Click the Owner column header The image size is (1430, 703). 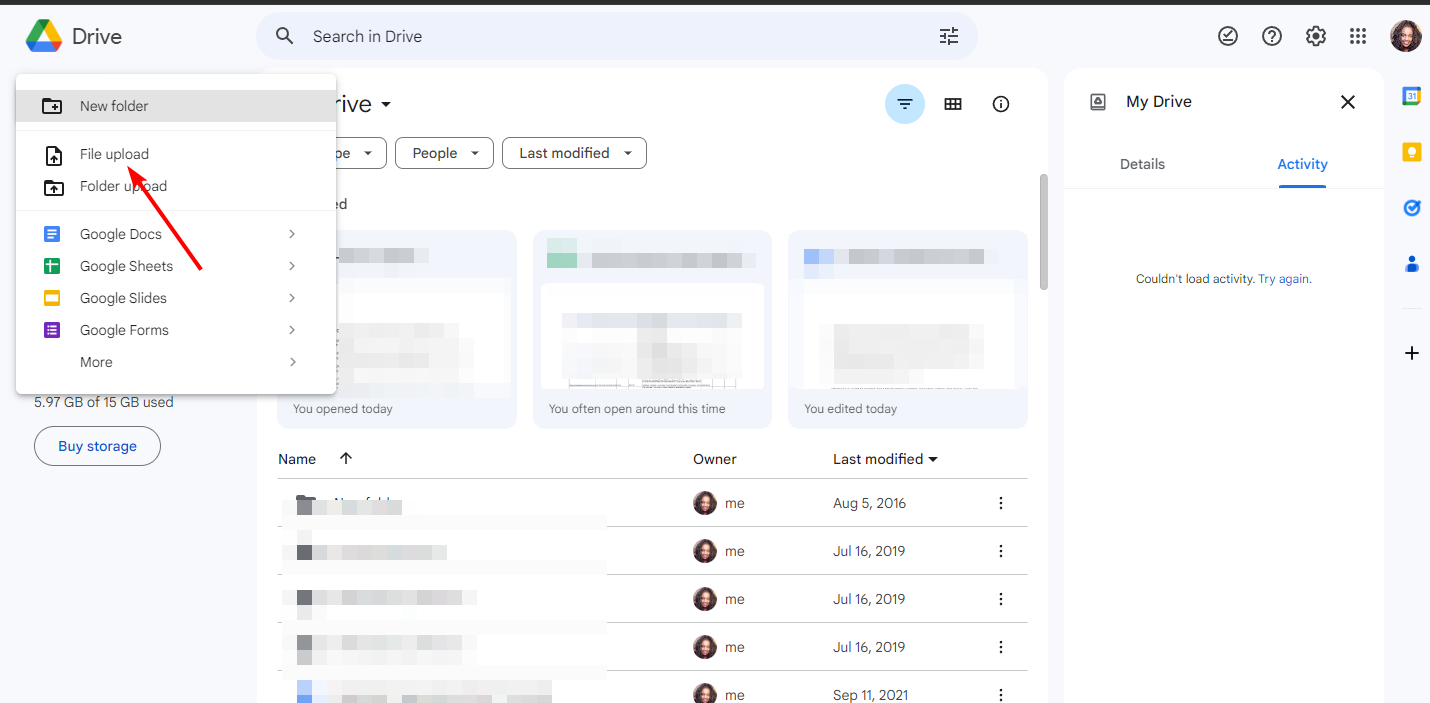[715, 459]
